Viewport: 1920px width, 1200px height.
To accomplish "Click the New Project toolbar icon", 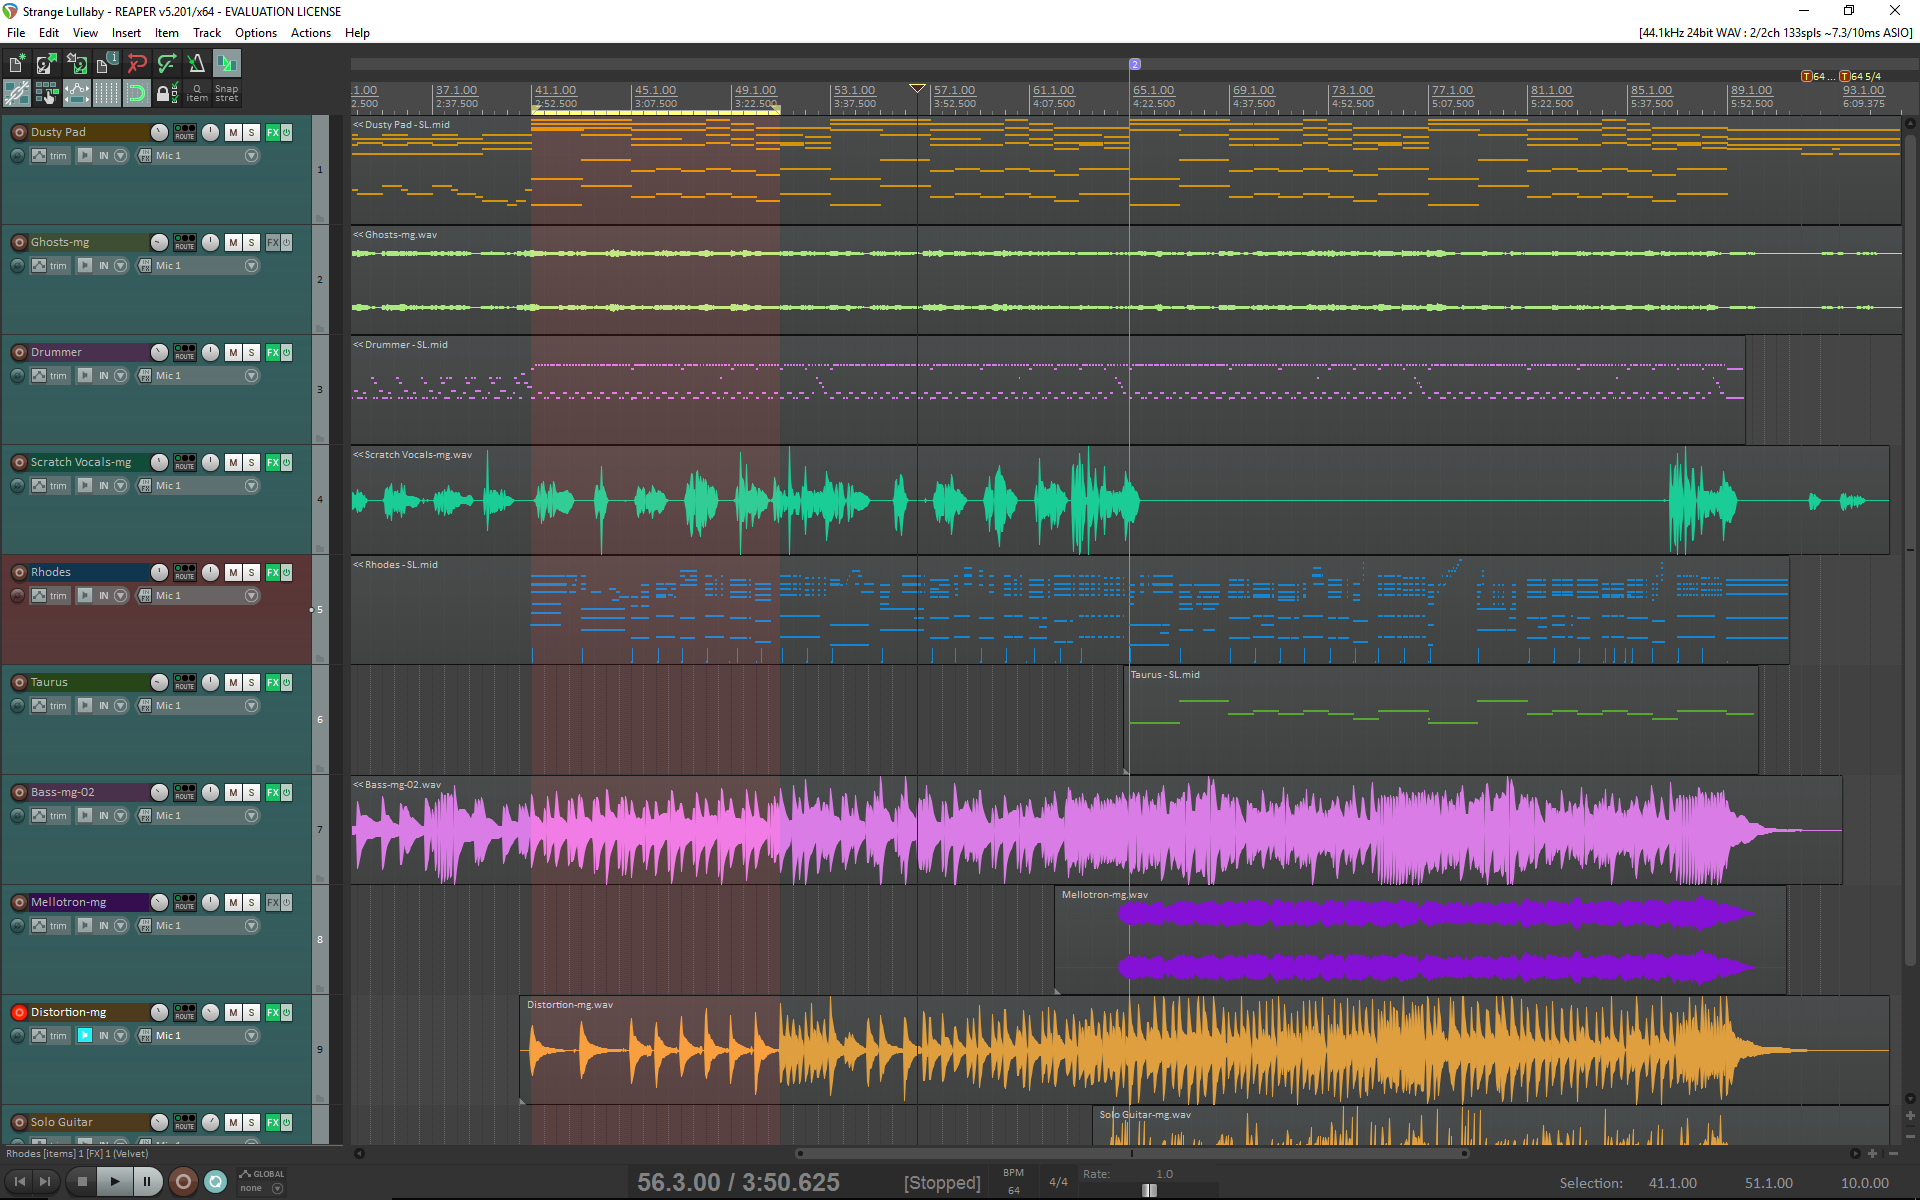I will click(x=17, y=64).
